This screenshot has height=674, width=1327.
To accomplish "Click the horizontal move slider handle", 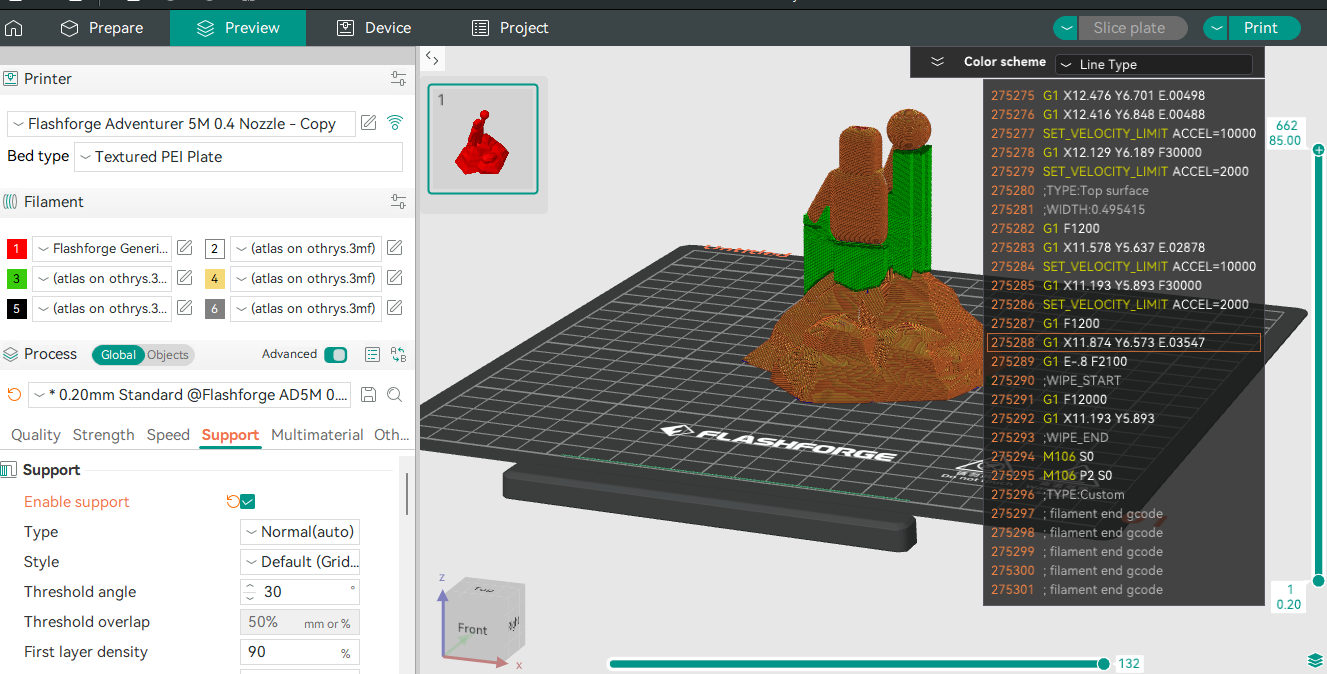I will [x=1103, y=663].
